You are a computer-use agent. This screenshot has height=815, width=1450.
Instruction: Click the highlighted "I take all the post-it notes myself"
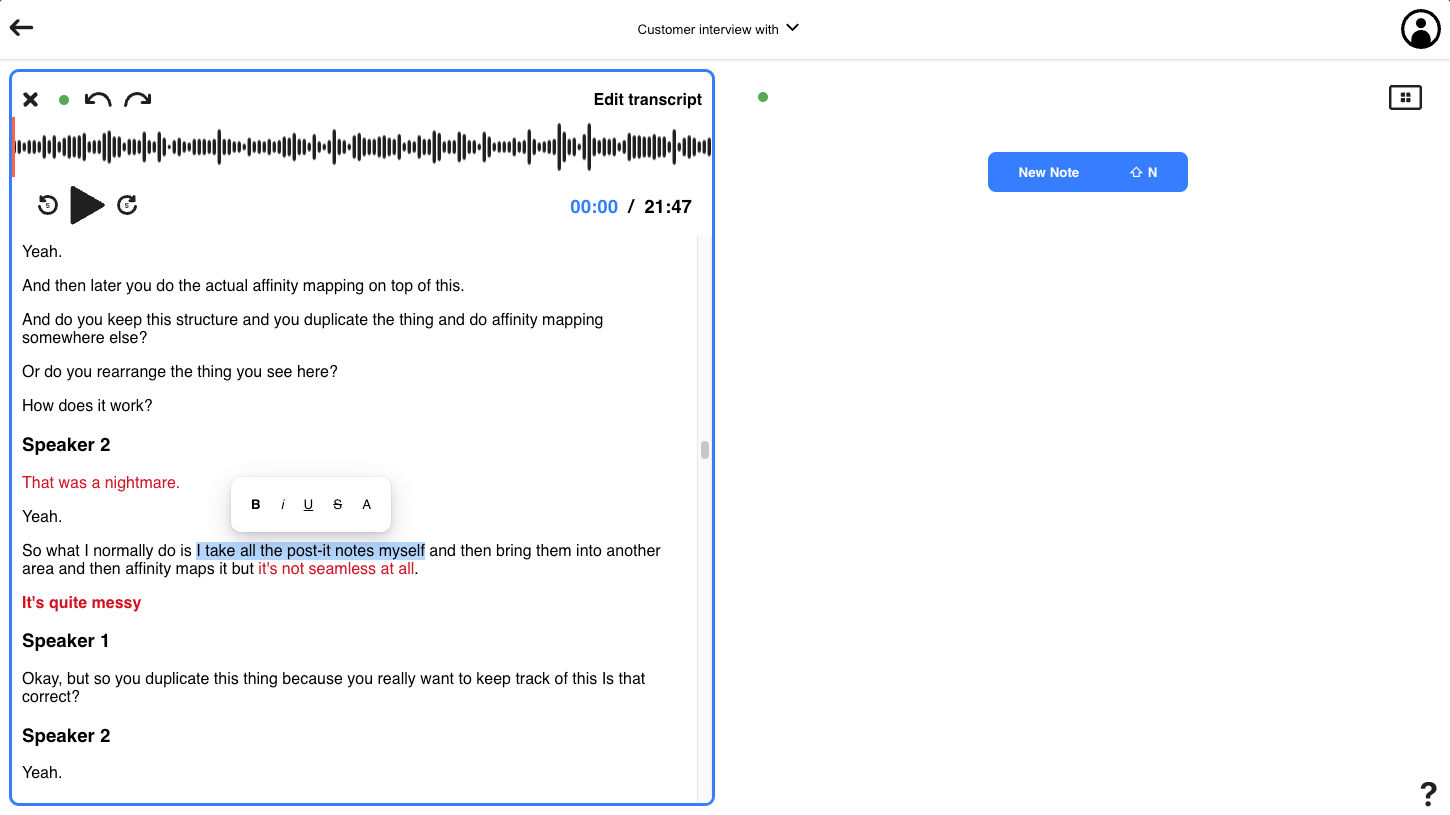pos(311,551)
